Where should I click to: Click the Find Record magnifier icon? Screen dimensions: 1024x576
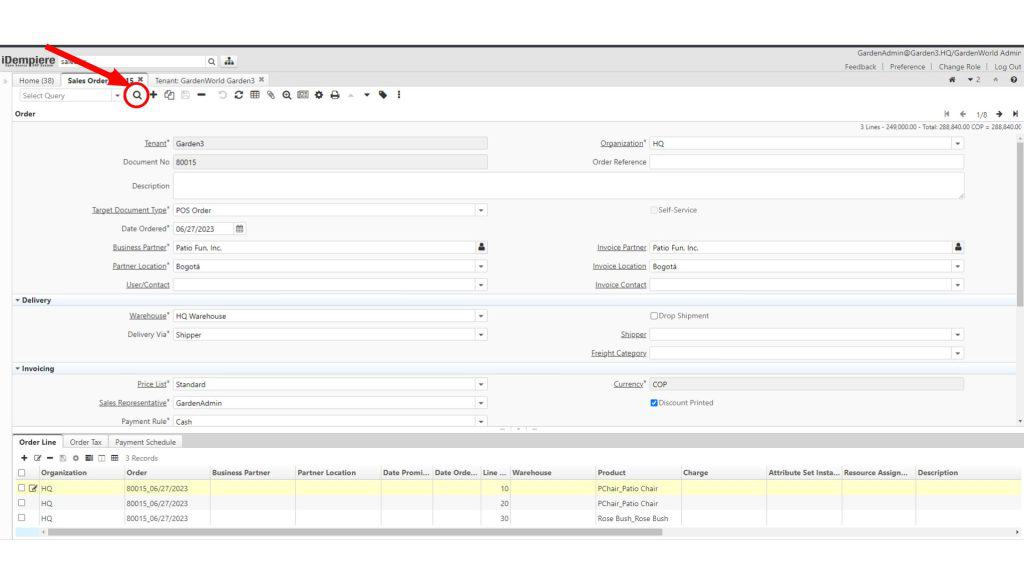click(x=137, y=95)
